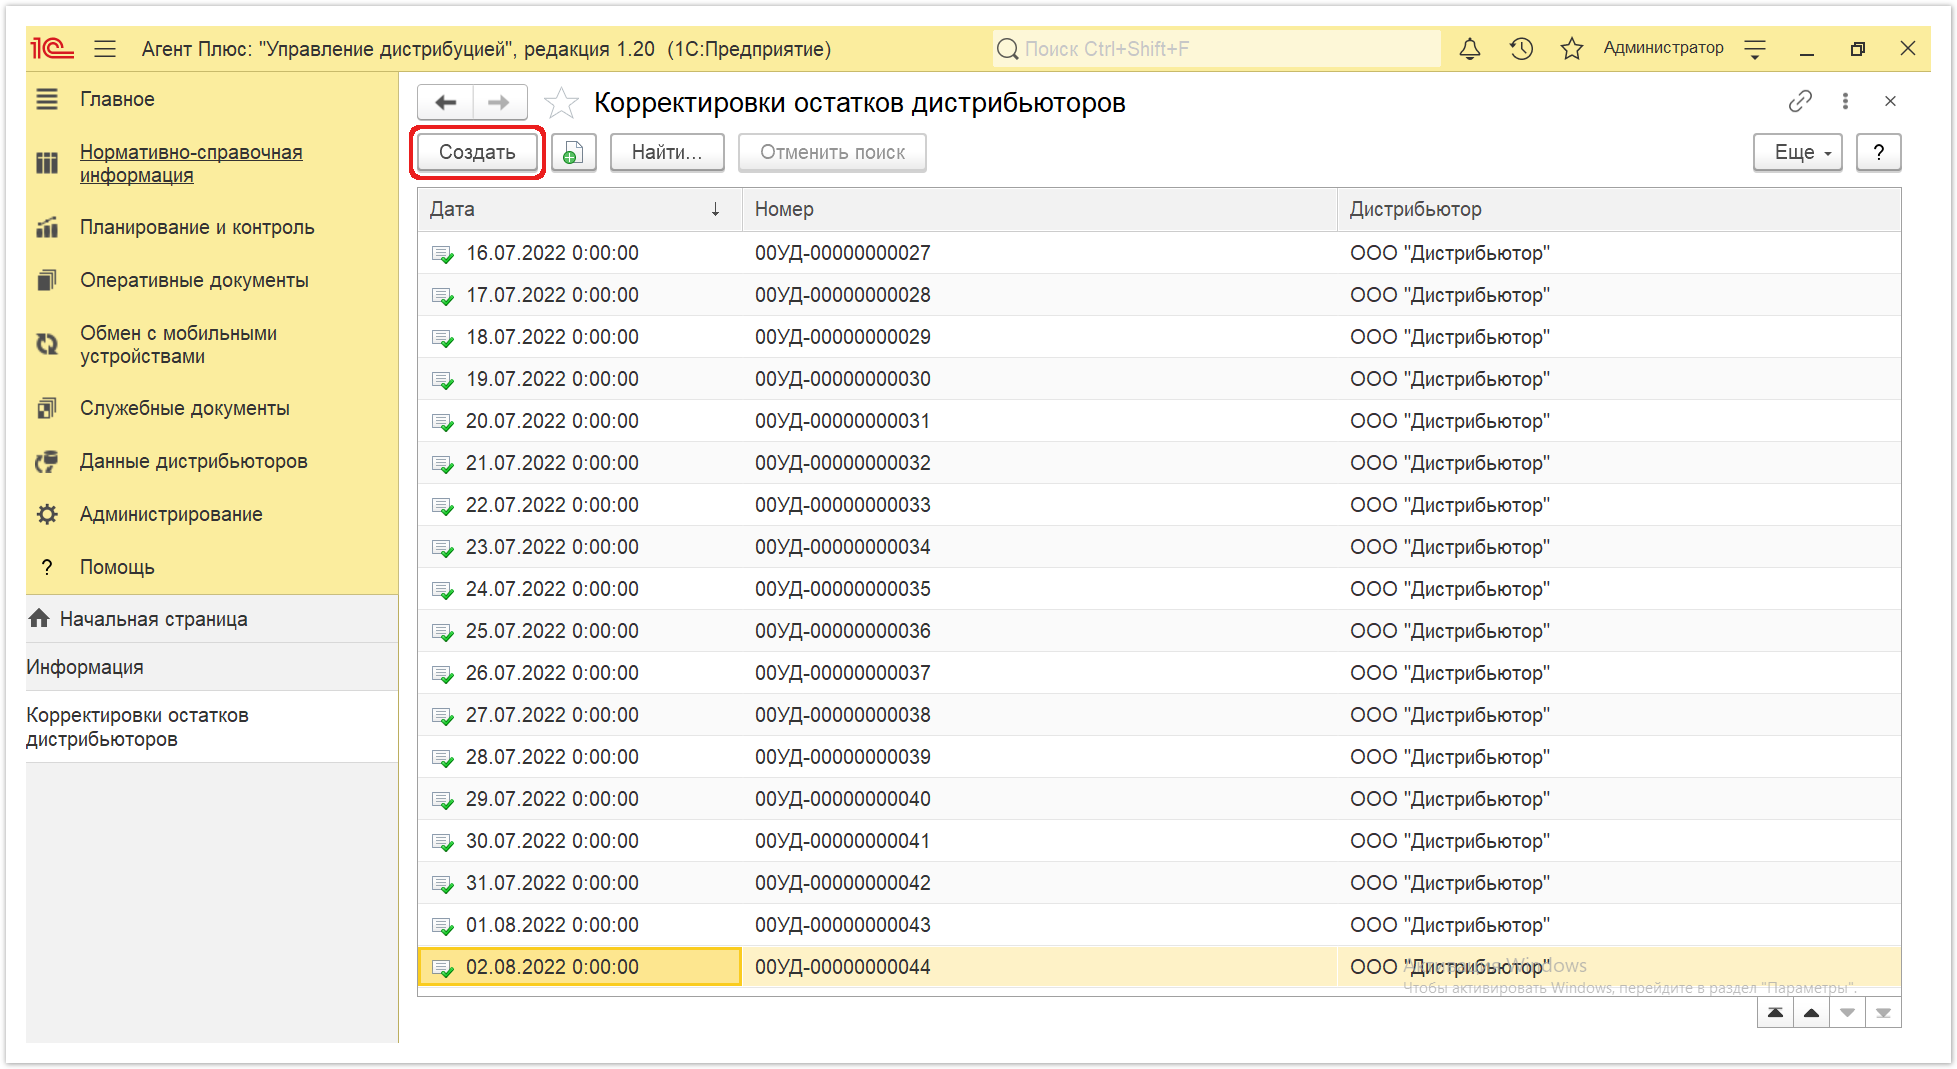The width and height of the screenshot is (1957, 1069).
Task: Select Корректировки остатков дистрибьюторов open tab
Action: coord(212,727)
